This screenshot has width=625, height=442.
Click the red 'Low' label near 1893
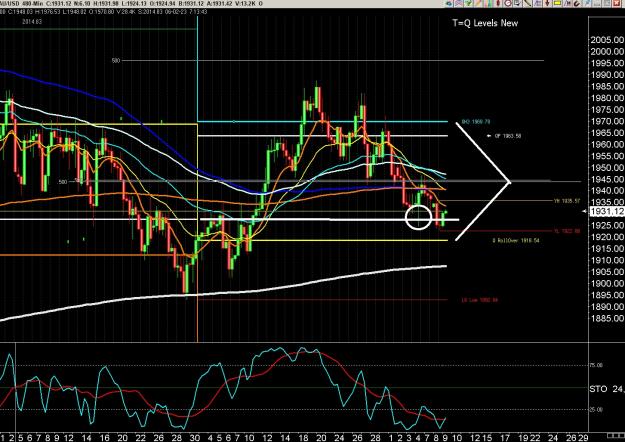tap(480, 300)
